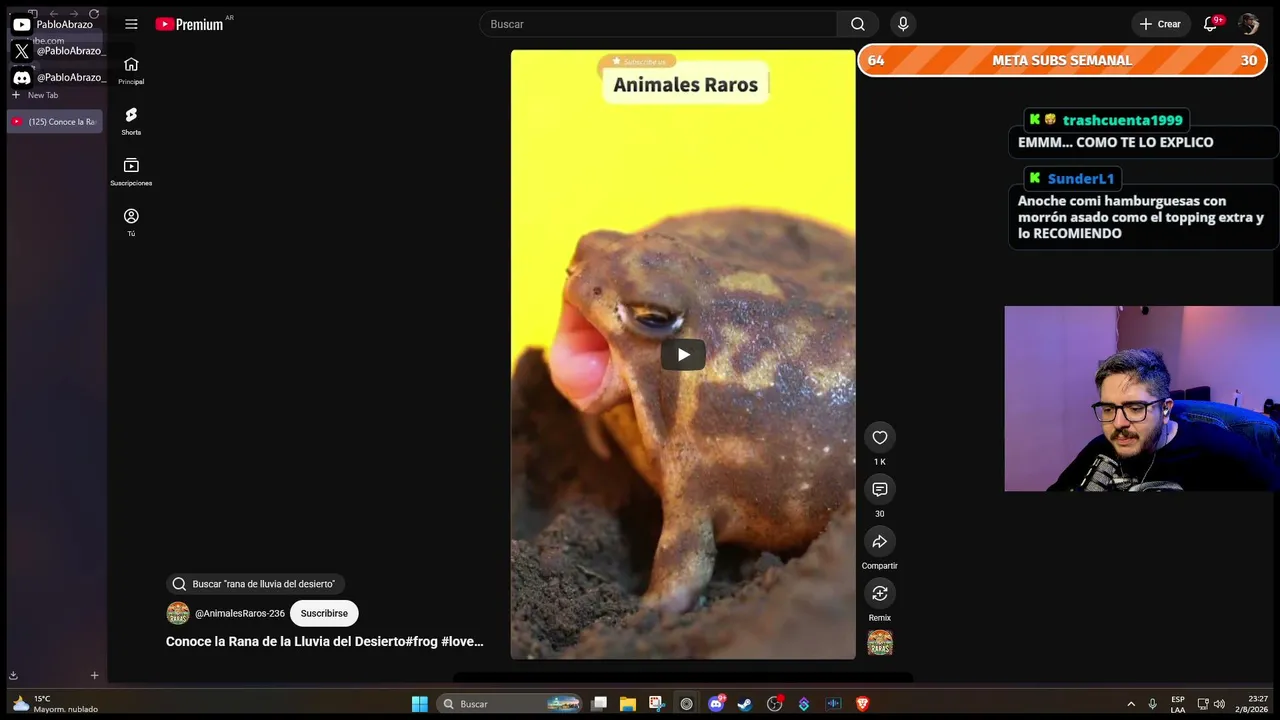Click the AnimalesRaros channel avatar
The image size is (1280, 720).
178,613
